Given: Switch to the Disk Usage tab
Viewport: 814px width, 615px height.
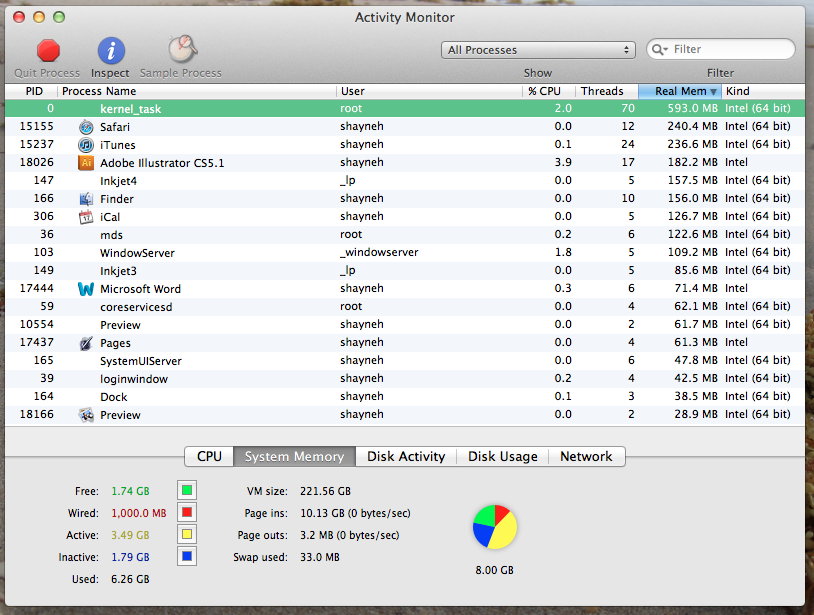Looking at the screenshot, I should tap(503, 456).
